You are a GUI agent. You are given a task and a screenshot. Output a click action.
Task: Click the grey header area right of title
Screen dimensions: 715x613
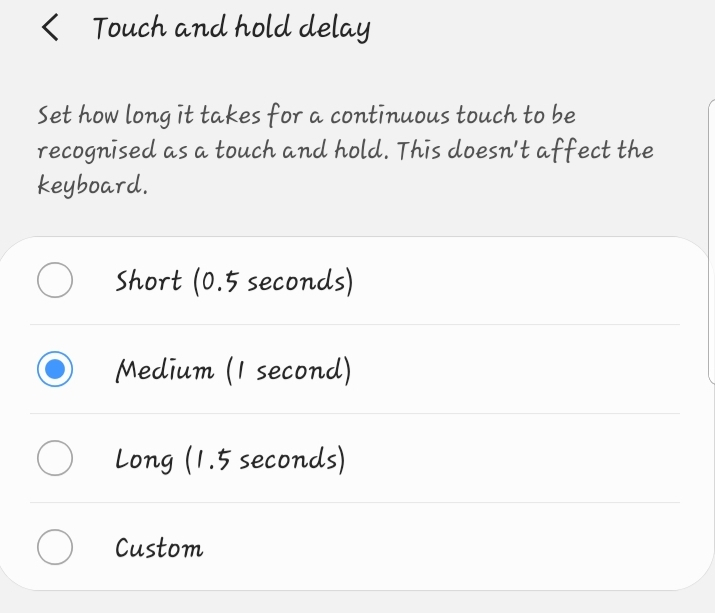coord(543,27)
